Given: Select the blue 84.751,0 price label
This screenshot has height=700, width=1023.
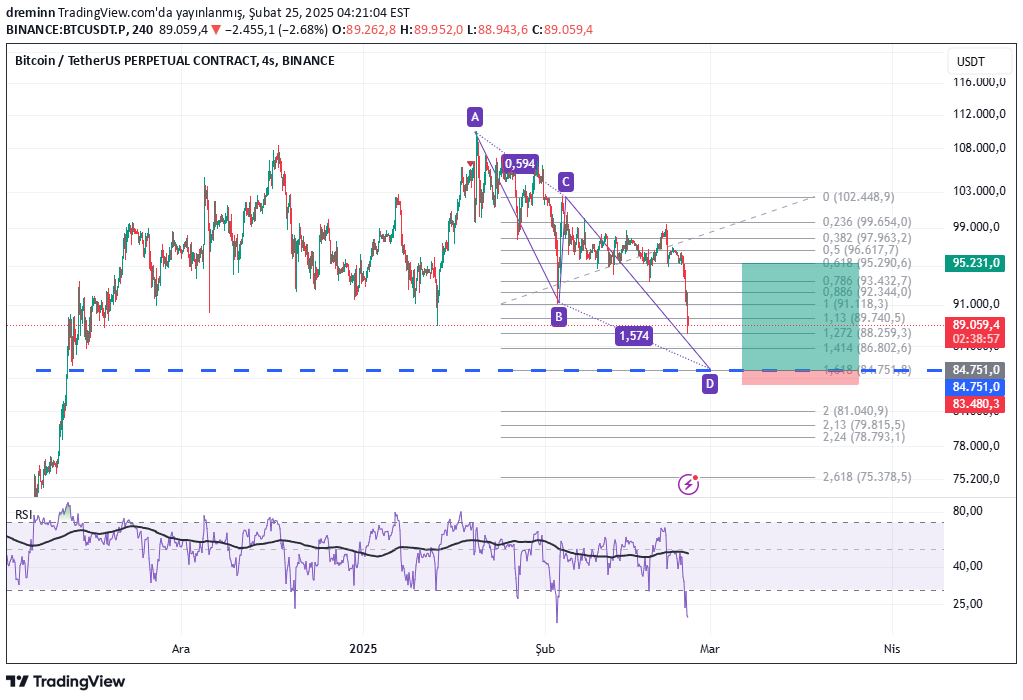Looking at the screenshot, I should pyautogui.click(x=974, y=386).
